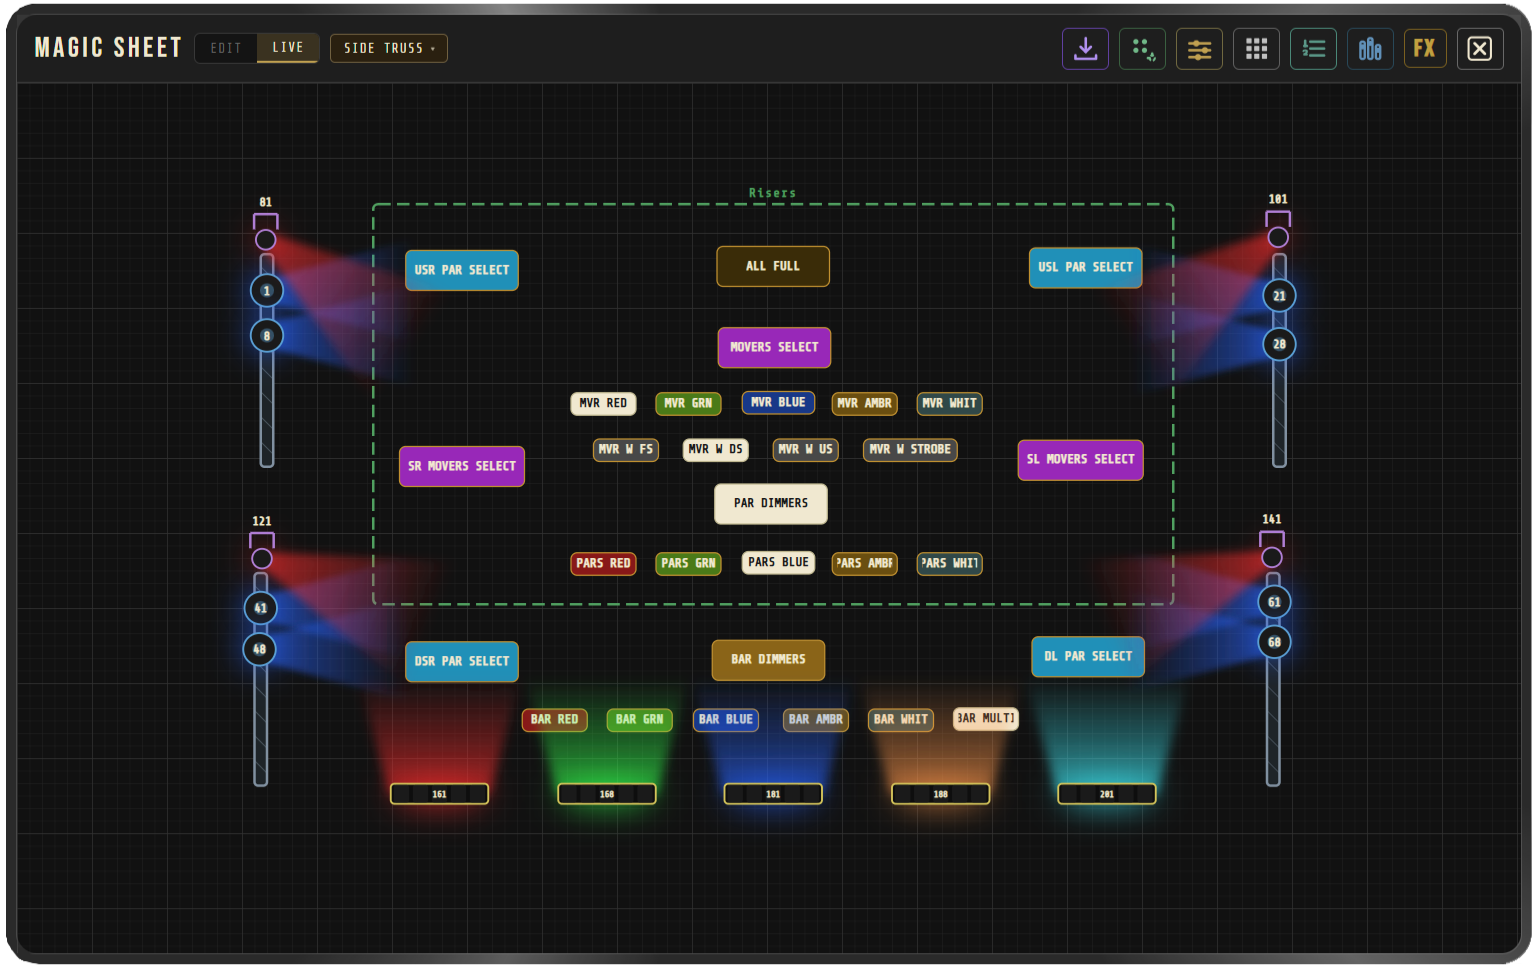Click MOVERS SELECT button

click(774, 347)
